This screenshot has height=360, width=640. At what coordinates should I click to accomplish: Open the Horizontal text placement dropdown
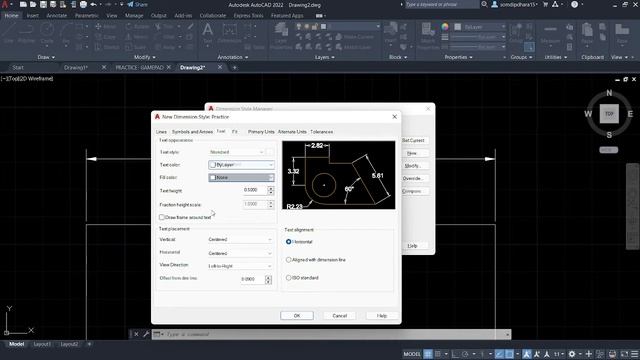coord(240,253)
